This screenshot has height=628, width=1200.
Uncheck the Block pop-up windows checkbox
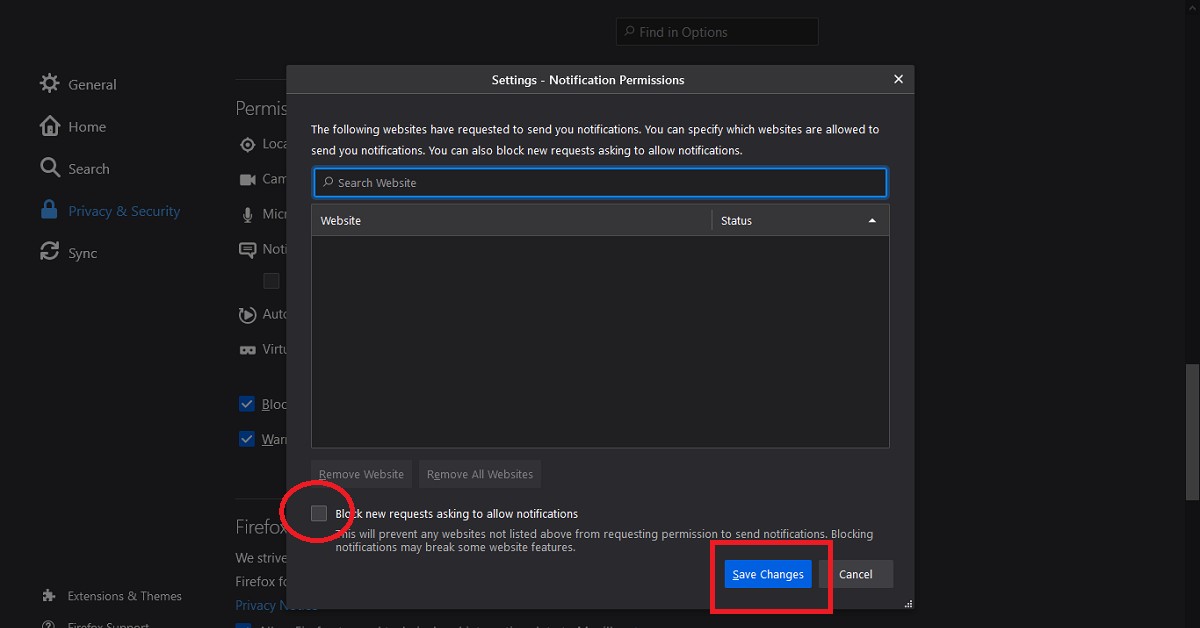point(247,404)
